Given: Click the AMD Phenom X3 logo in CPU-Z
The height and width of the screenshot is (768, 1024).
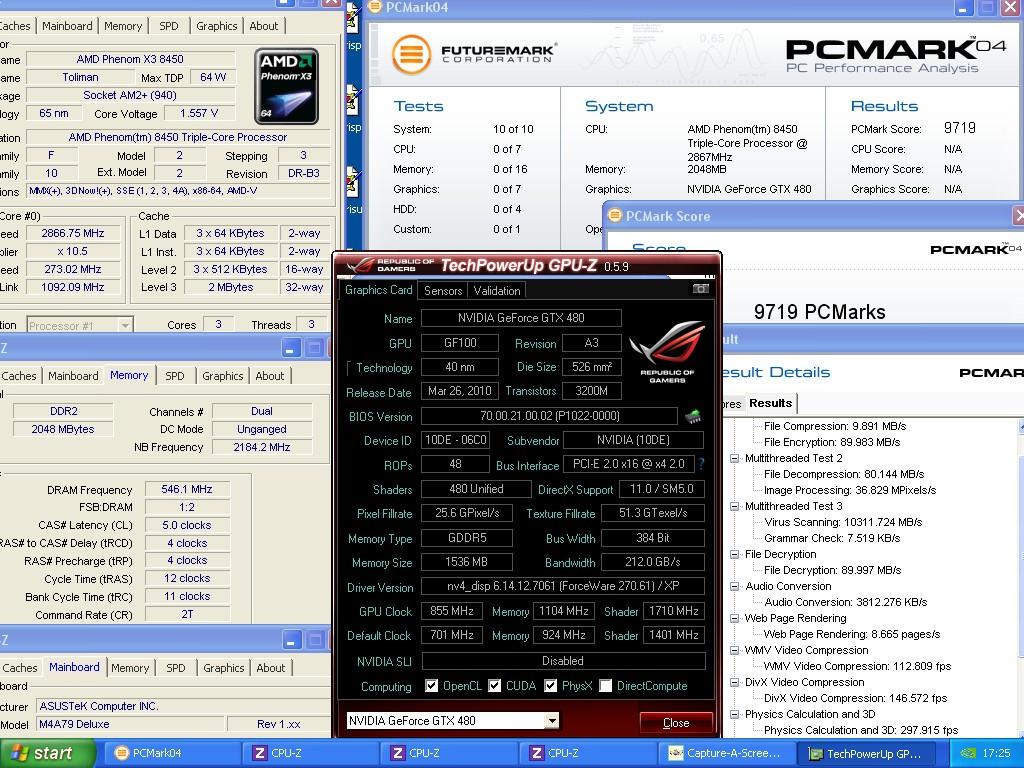Looking at the screenshot, I should [x=287, y=86].
